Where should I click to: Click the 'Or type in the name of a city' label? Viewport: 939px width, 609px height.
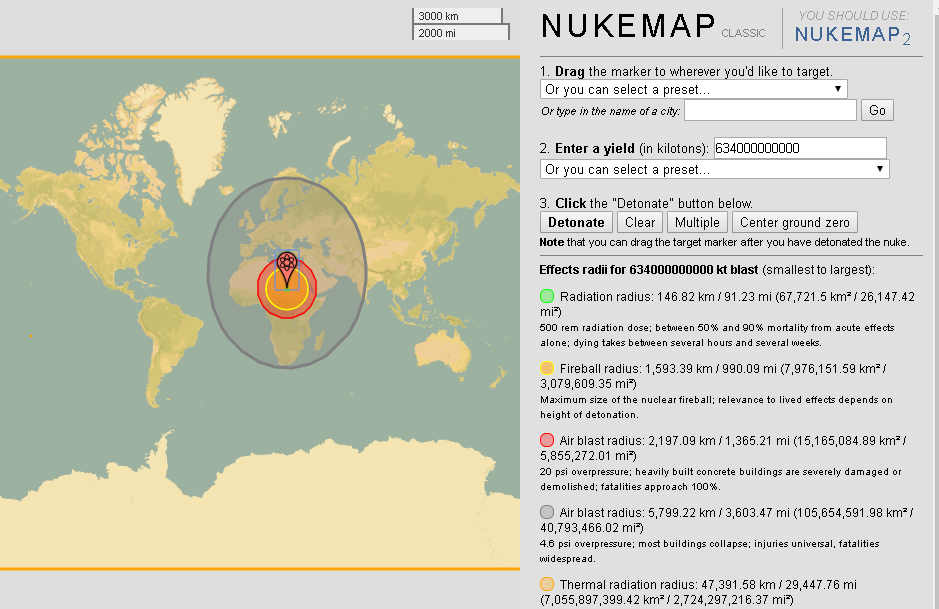(x=611, y=111)
